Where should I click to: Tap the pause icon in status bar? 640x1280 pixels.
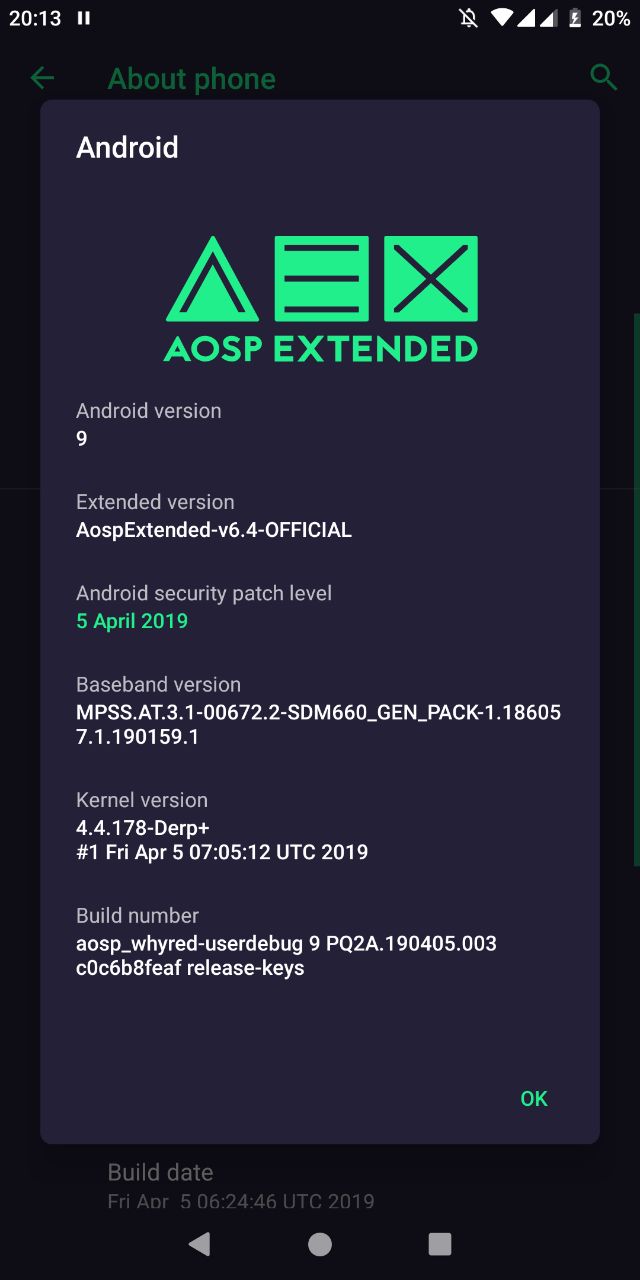tap(84, 18)
